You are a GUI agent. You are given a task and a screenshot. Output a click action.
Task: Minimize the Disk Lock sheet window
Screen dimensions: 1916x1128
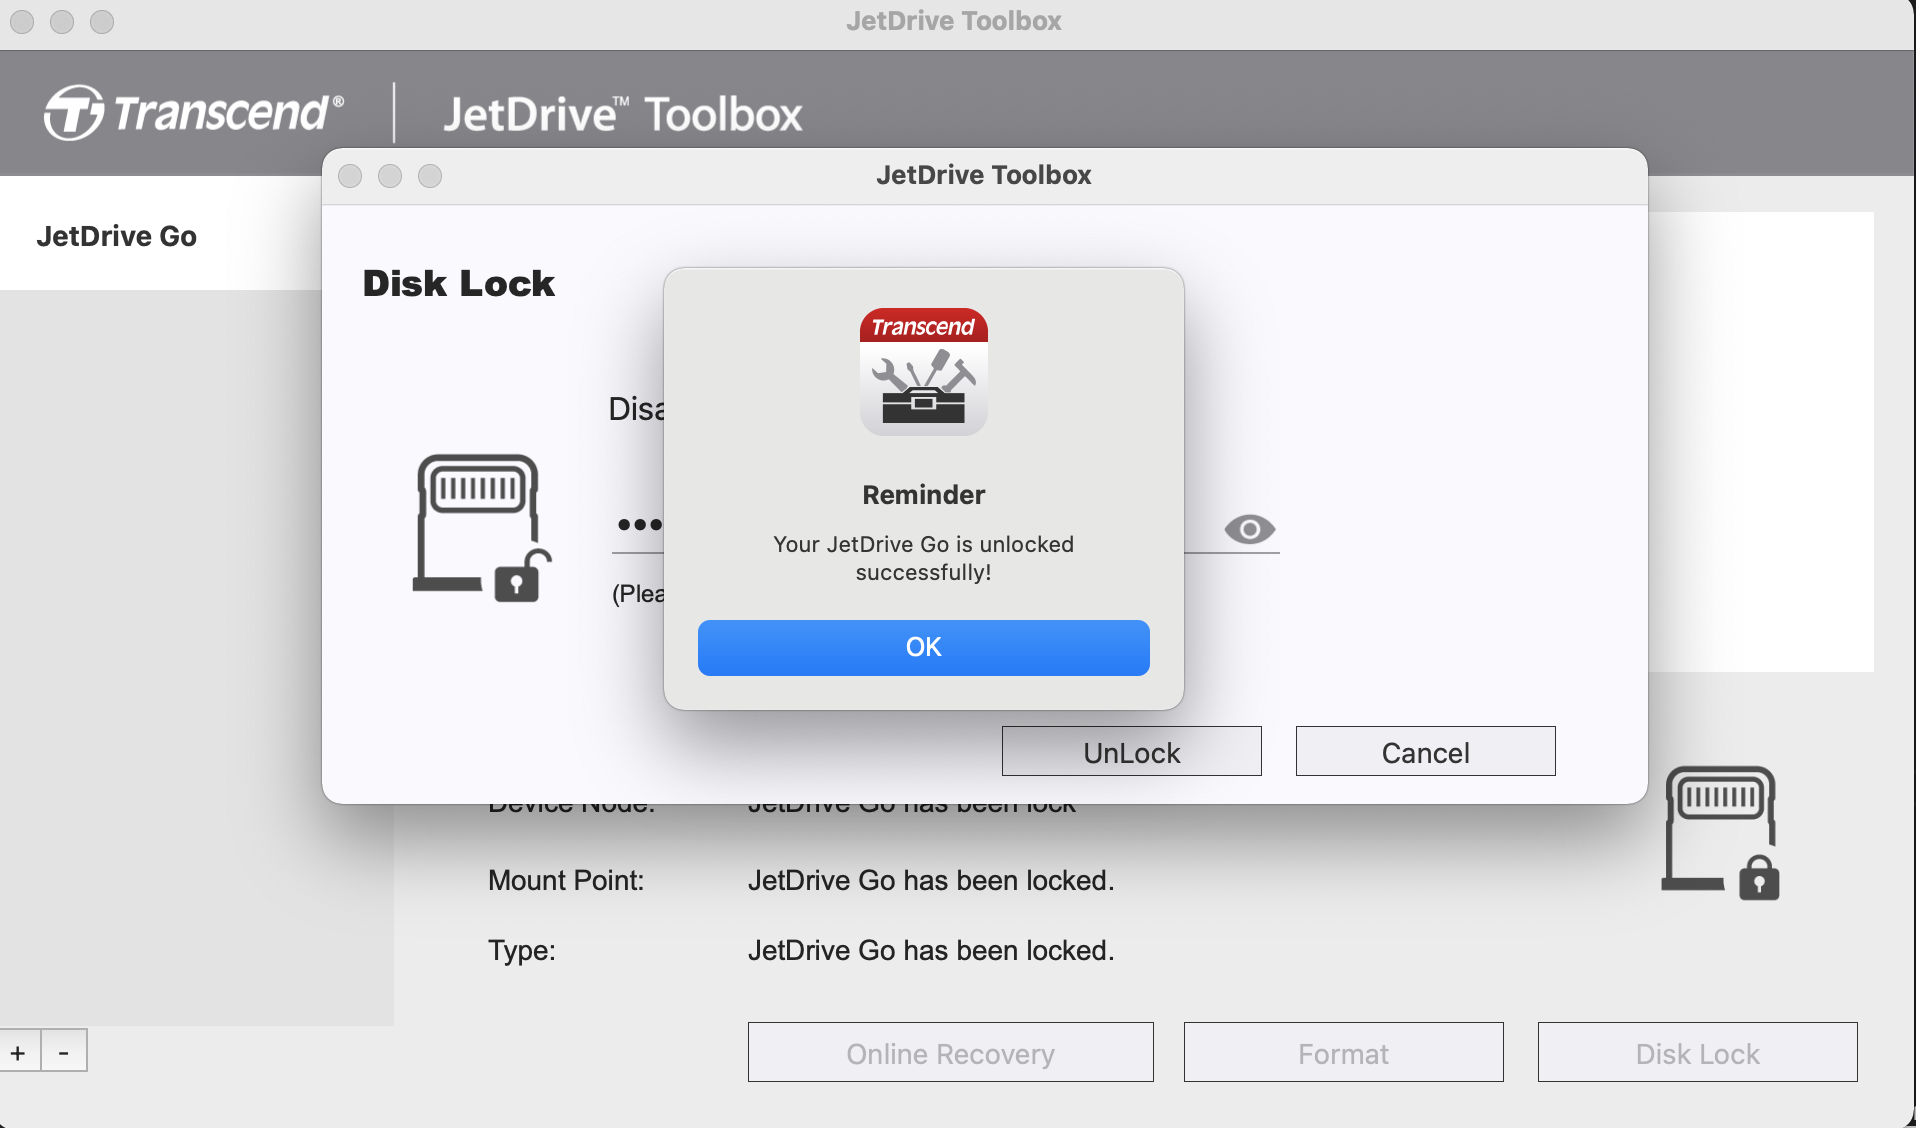(390, 176)
